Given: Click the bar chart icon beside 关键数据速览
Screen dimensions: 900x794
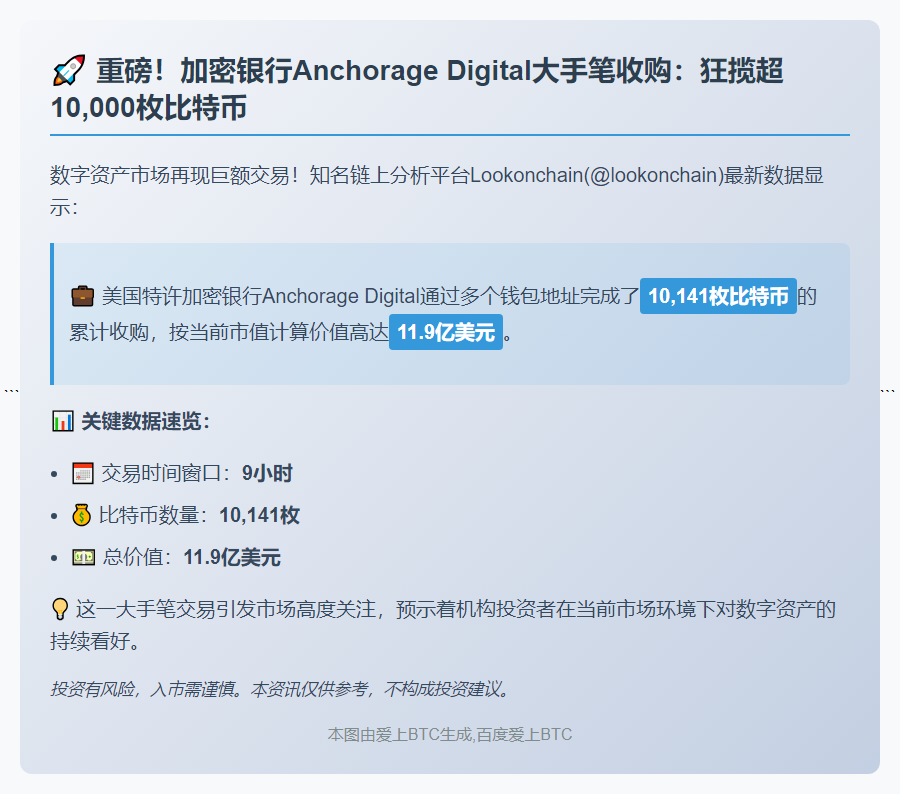Looking at the screenshot, I should point(62,421).
